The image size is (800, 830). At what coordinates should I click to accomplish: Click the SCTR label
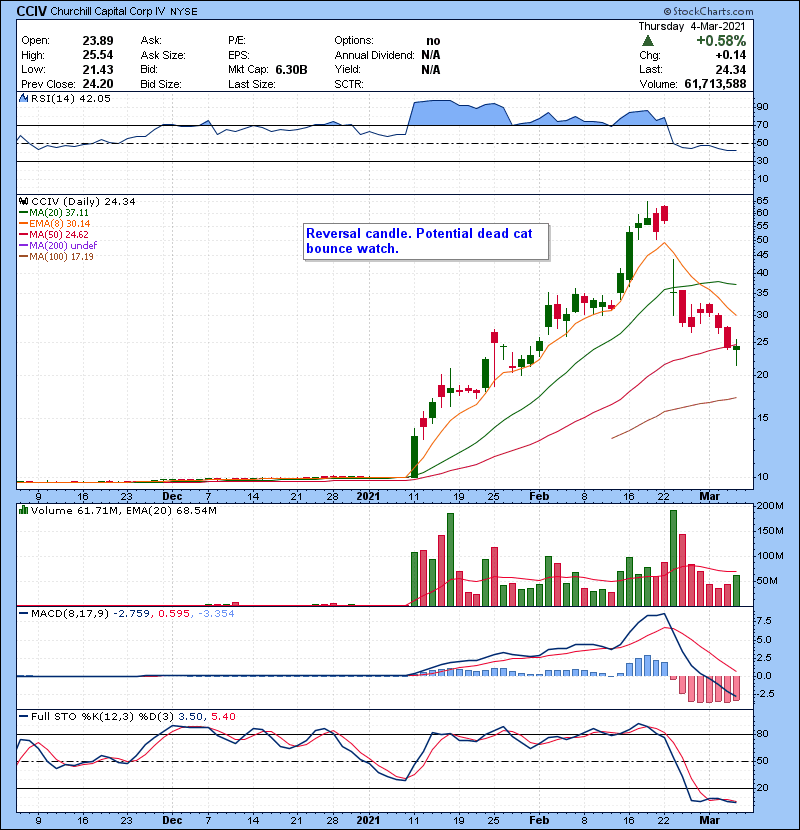point(349,84)
